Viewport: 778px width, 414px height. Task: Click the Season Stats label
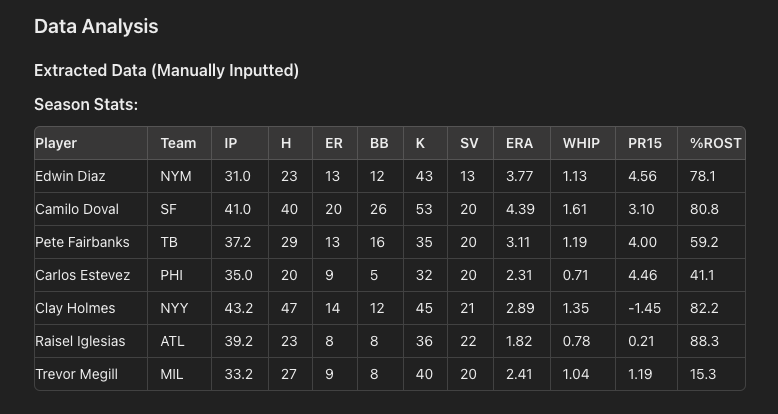(86, 104)
